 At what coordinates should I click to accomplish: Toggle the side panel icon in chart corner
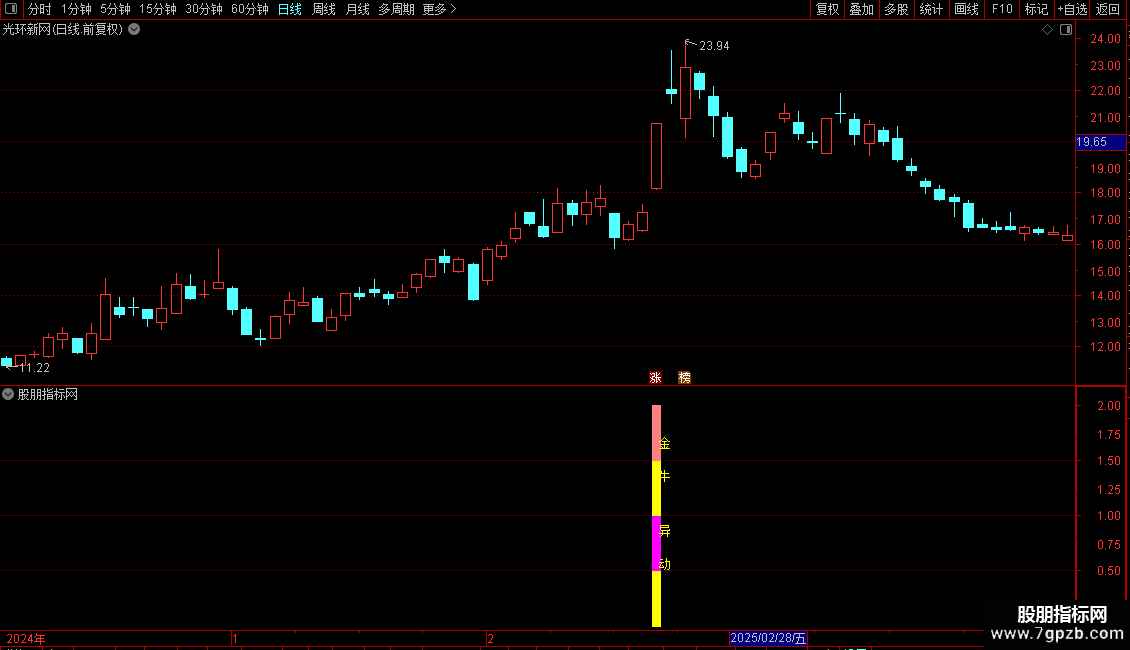click(1066, 30)
